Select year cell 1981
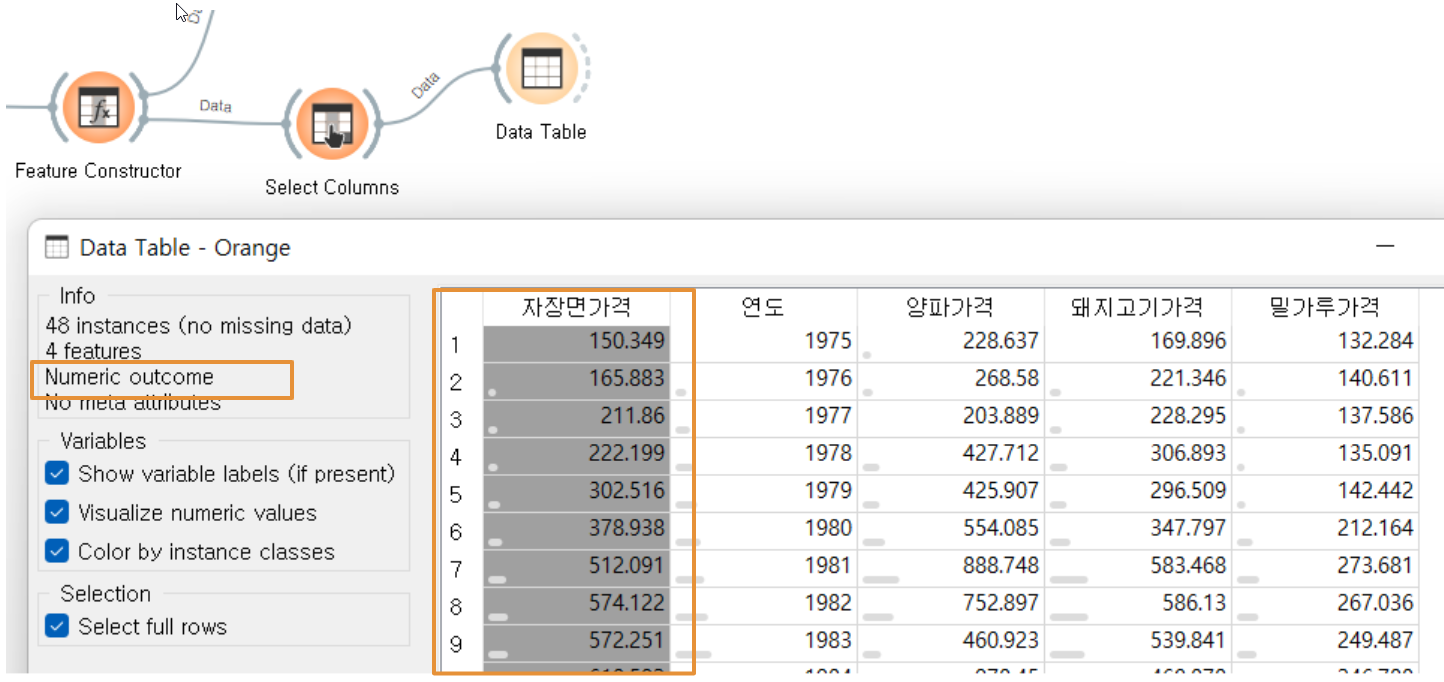This screenshot has height=682, width=1444. pos(763,566)
